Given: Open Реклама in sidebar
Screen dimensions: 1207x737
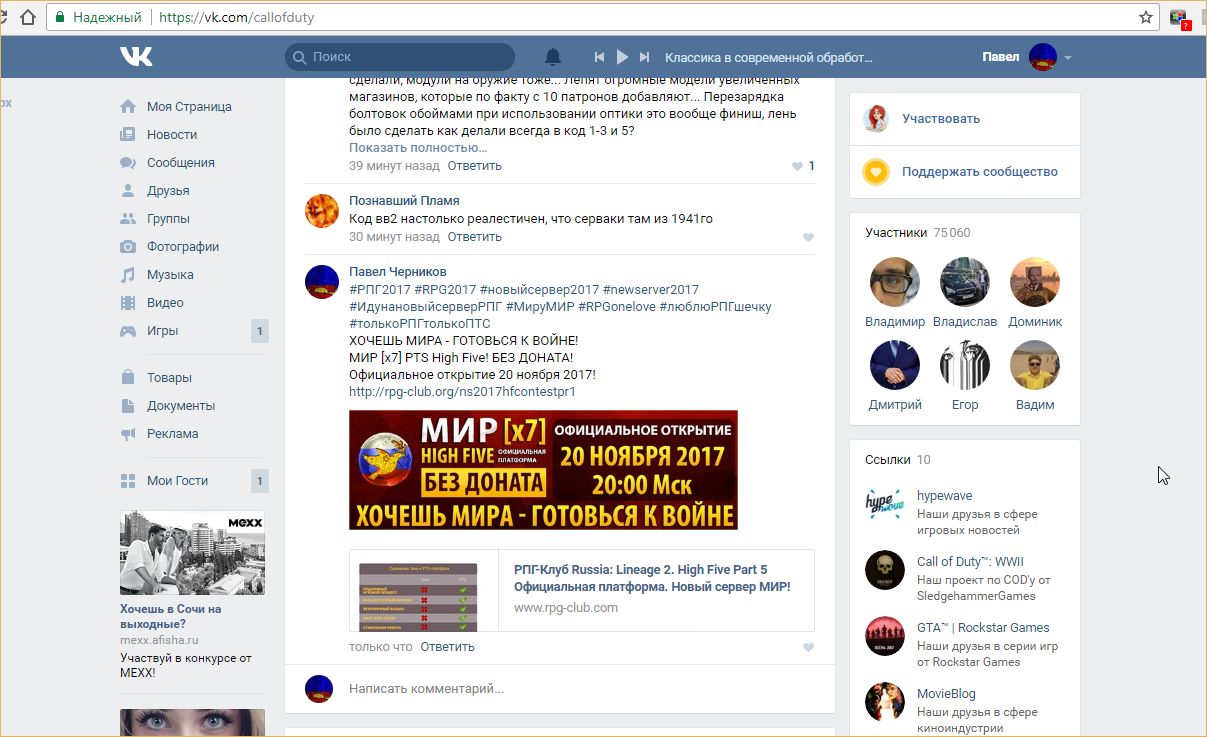Looking at the screenshot, I should pos(173,433).
